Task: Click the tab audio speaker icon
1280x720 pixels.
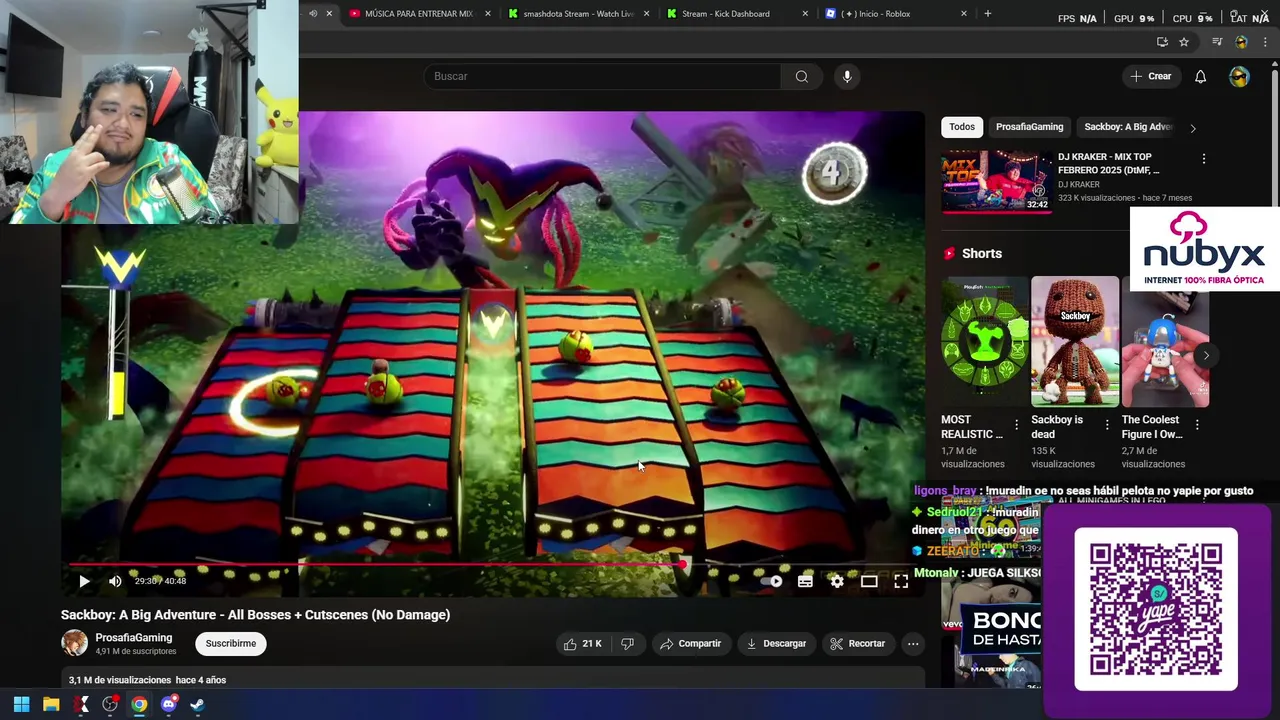Action: 313,14
